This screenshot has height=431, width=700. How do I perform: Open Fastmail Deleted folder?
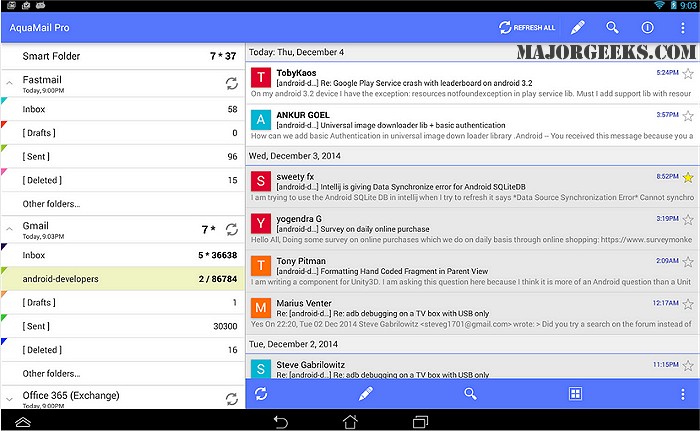(x=123, y=180)
